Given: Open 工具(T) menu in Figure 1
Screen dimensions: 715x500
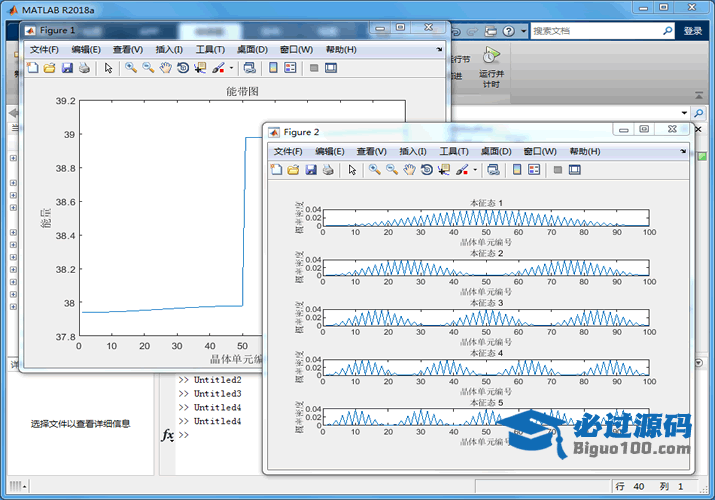Looking at the screenshot, I should (x=210, y=50).
